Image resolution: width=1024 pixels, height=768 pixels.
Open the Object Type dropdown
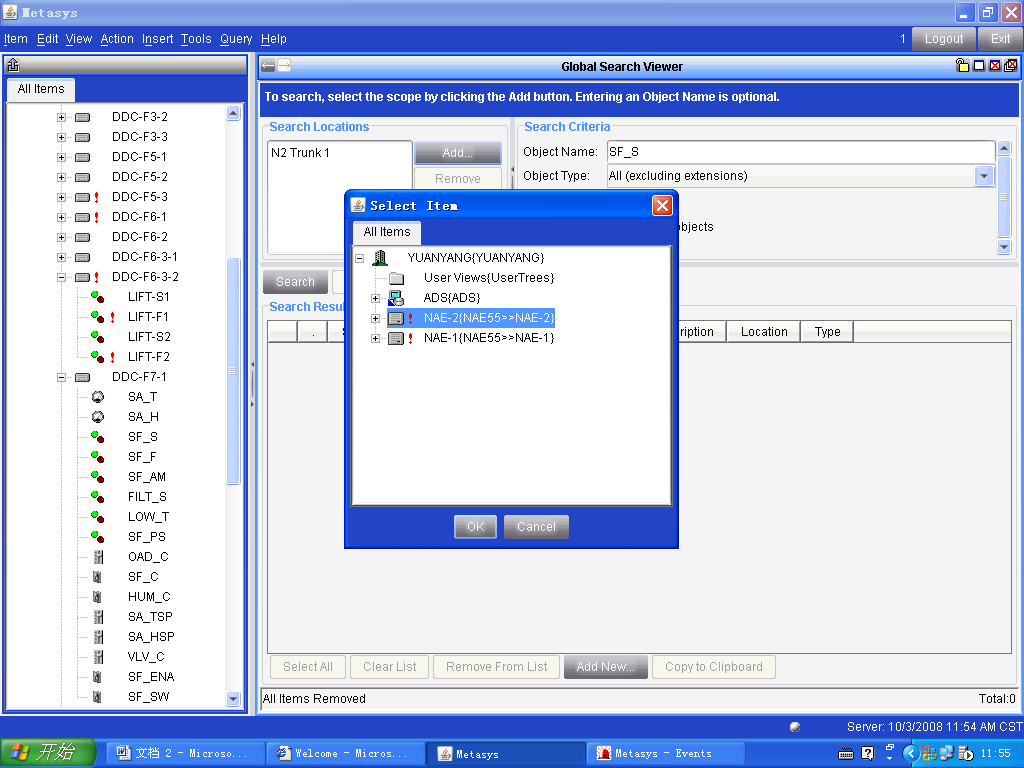(984, 176)
